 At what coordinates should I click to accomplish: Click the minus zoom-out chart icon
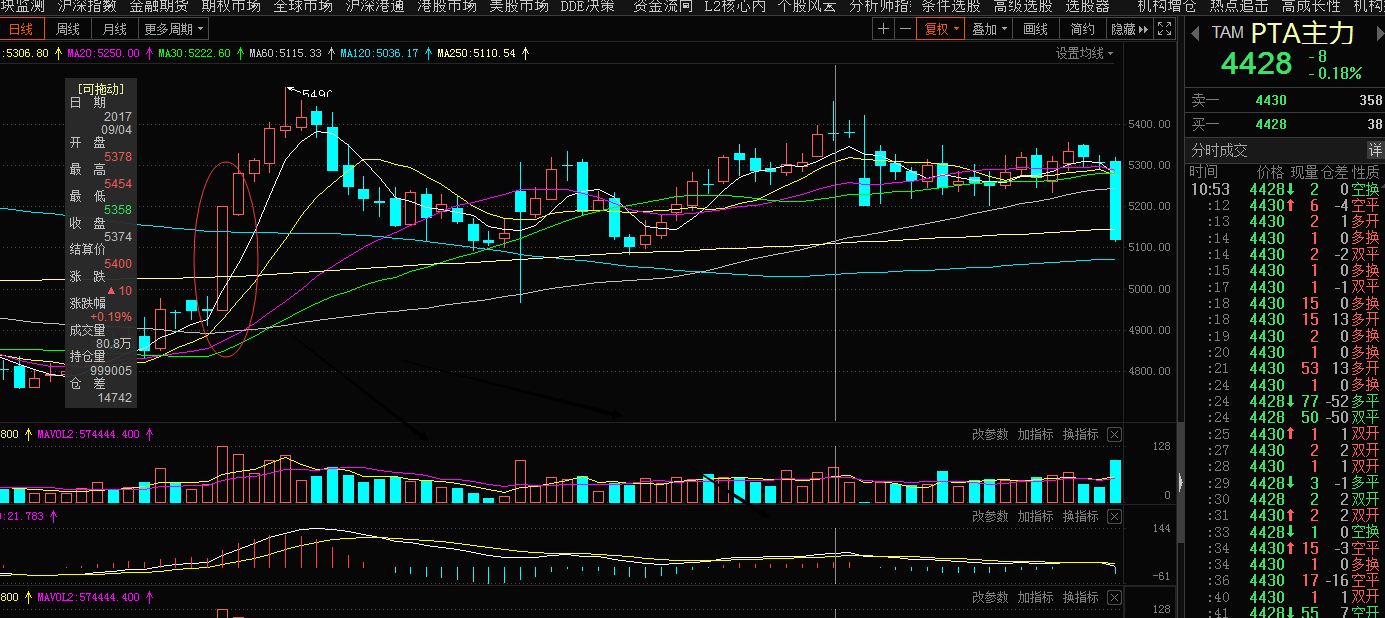point(905,29)
